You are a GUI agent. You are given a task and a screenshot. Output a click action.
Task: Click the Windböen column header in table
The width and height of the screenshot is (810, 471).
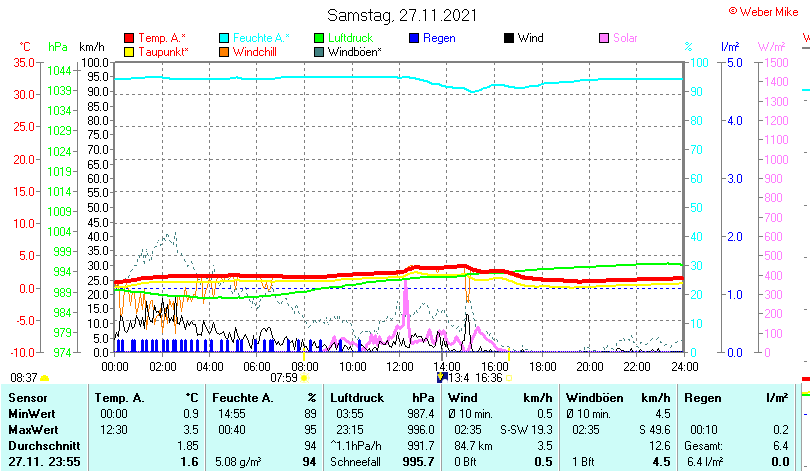click(x=591, y=398)
